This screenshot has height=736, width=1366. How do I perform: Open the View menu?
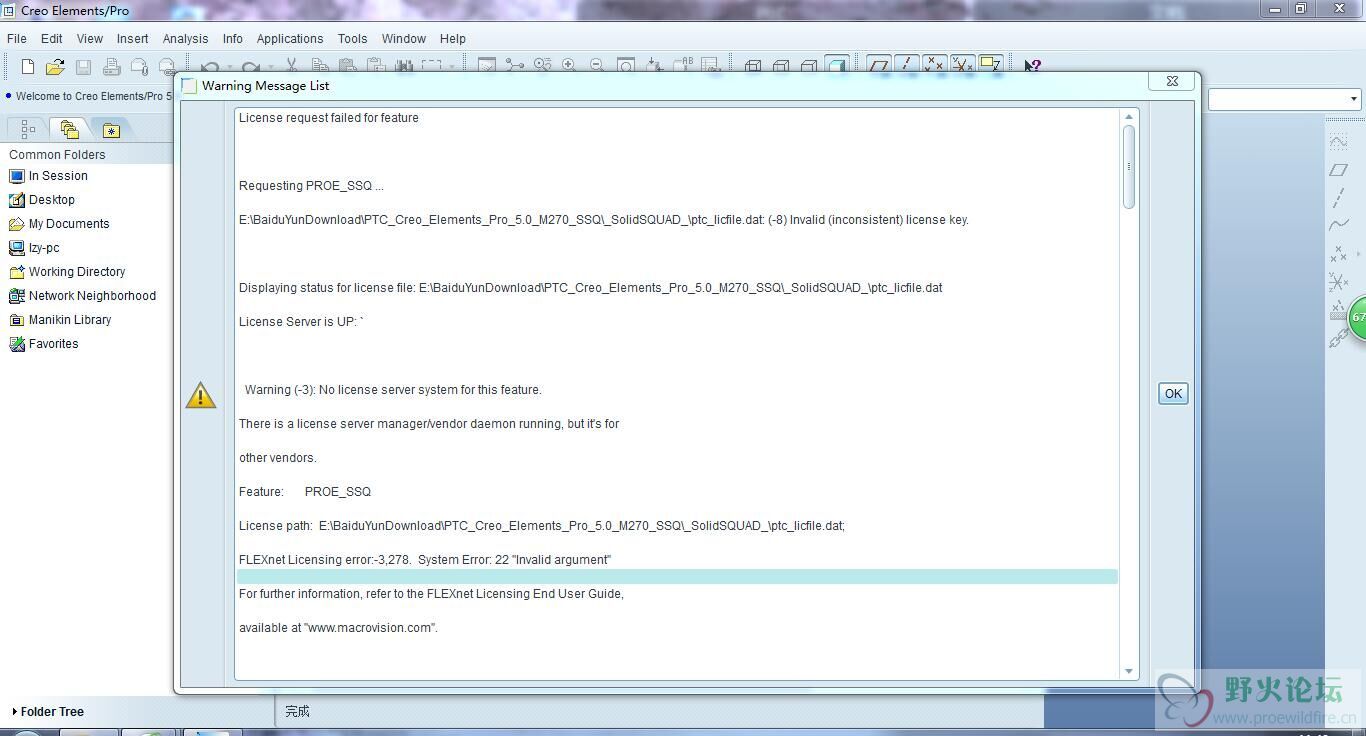(x=90, y=39)
